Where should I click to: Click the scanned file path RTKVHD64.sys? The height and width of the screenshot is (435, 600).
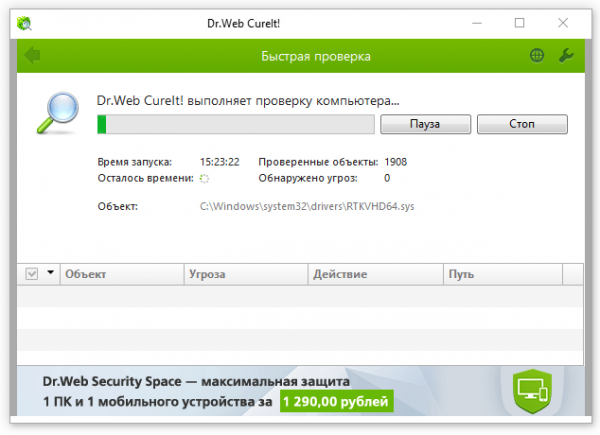point(307,207)
